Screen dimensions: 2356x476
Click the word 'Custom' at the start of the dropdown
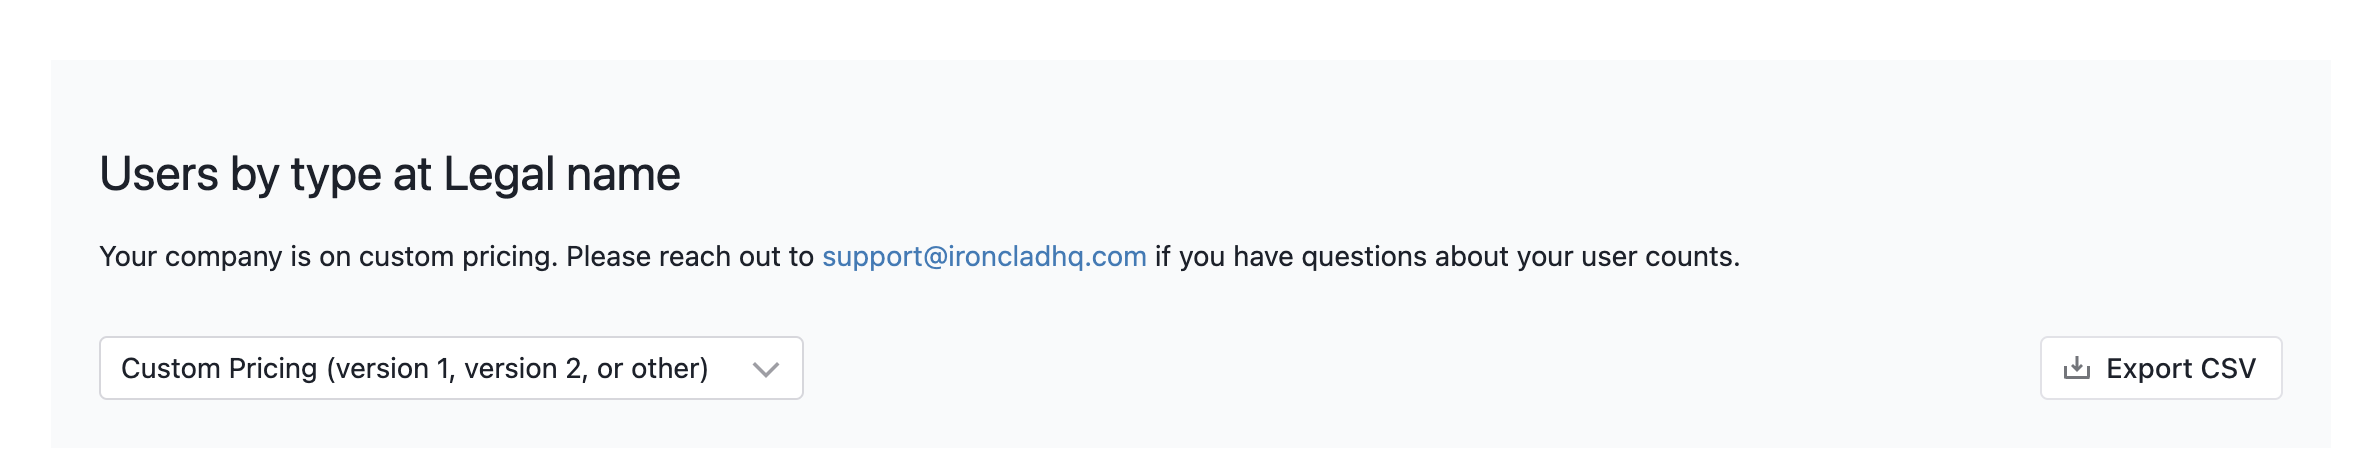pyautogui.click(x=170, y=369)
